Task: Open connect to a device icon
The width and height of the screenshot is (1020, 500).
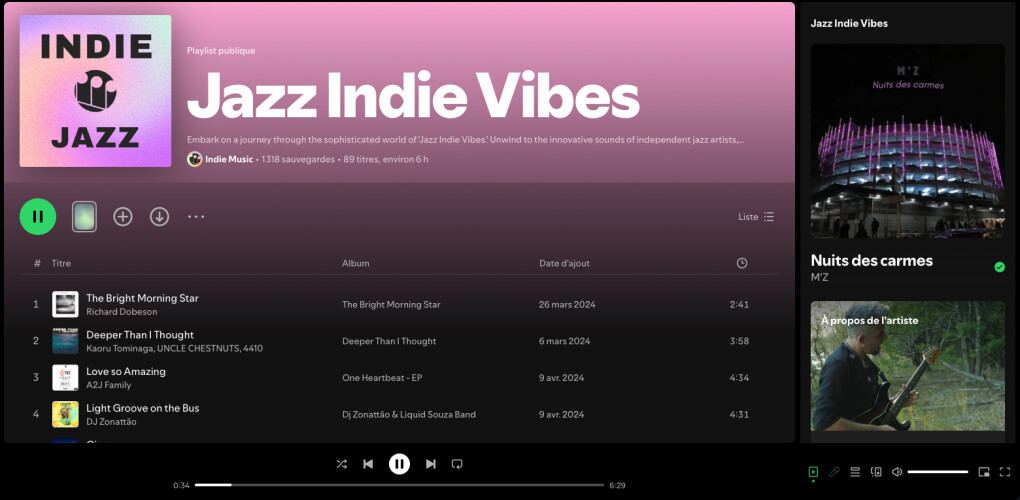Action: (876, 472)
